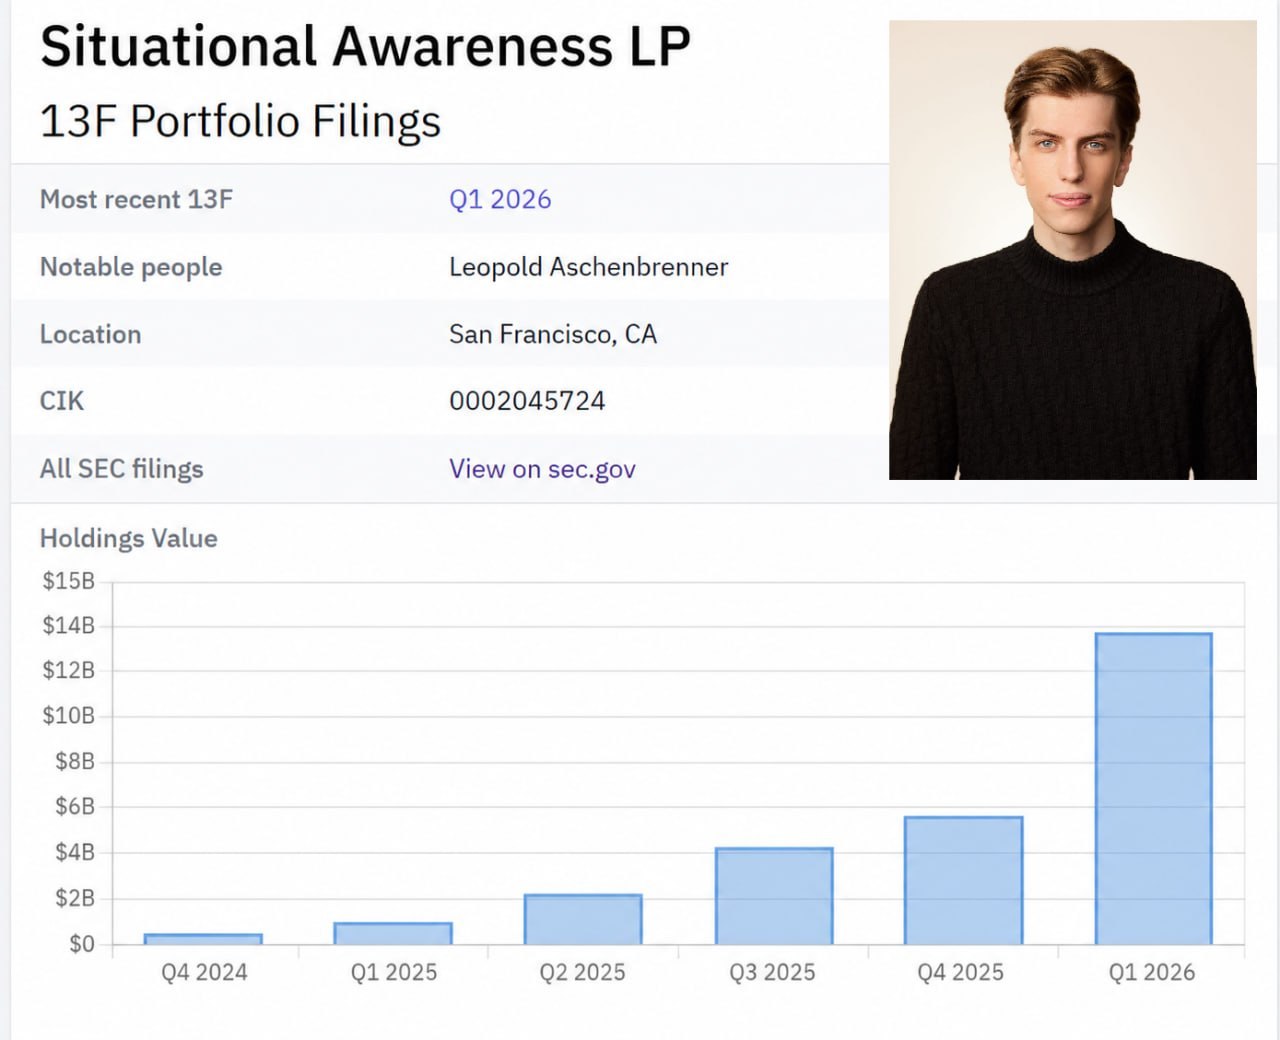Viewport: 1280px width, 1040px height.
Task: Click the Q4 2024 x-axis label
Action: point(204,972)
